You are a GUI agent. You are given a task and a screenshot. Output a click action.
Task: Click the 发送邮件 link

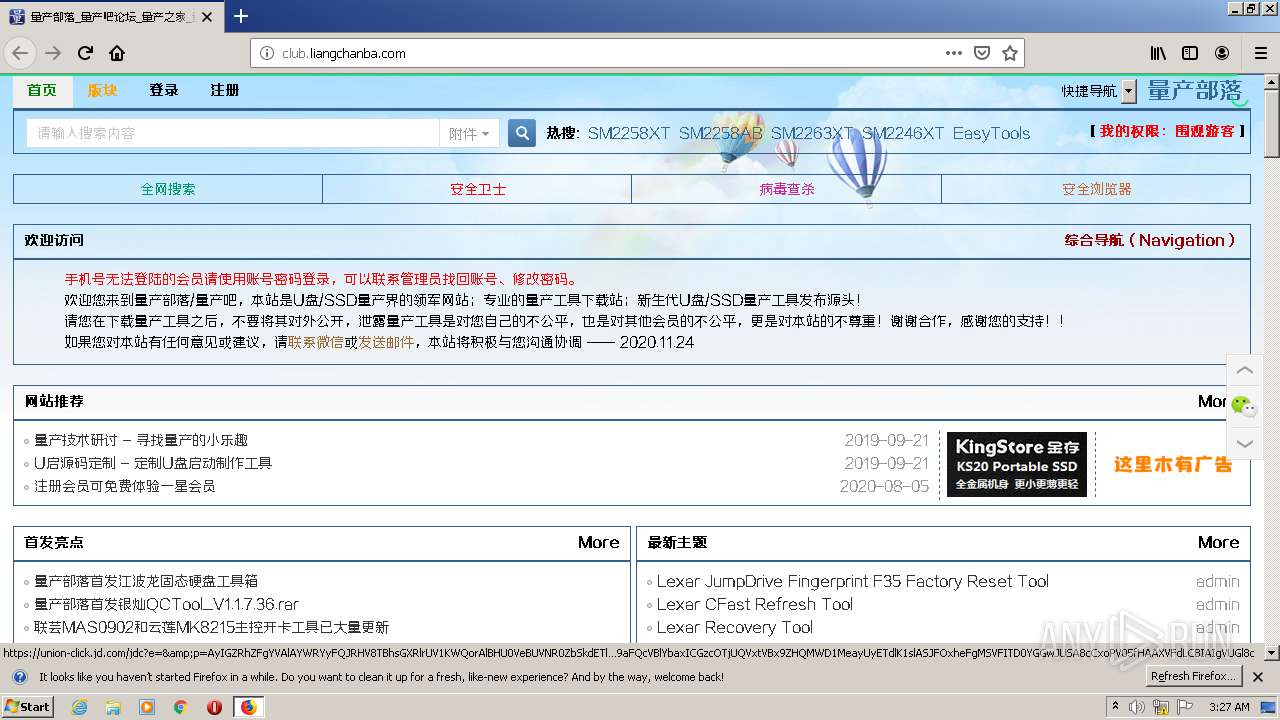coord(386,342)
